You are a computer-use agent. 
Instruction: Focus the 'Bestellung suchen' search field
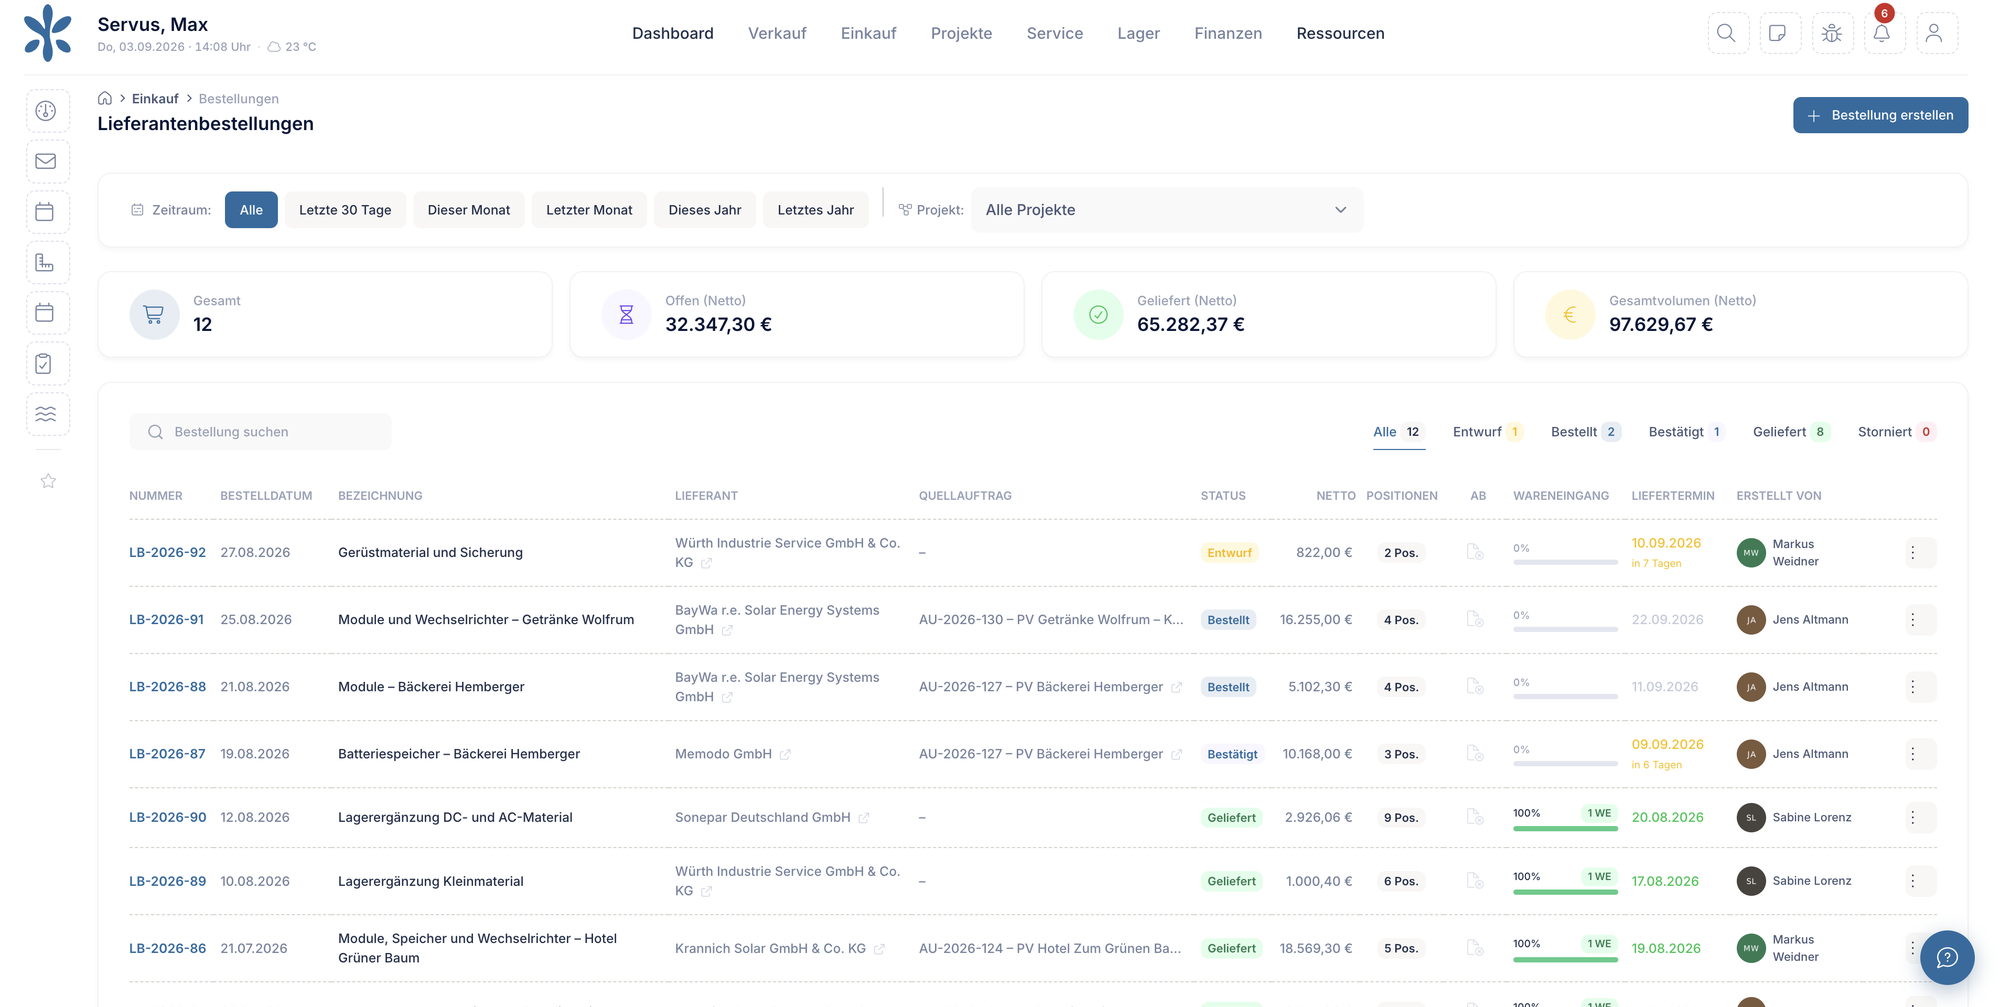pyautogui.click(x=260, y=432)
